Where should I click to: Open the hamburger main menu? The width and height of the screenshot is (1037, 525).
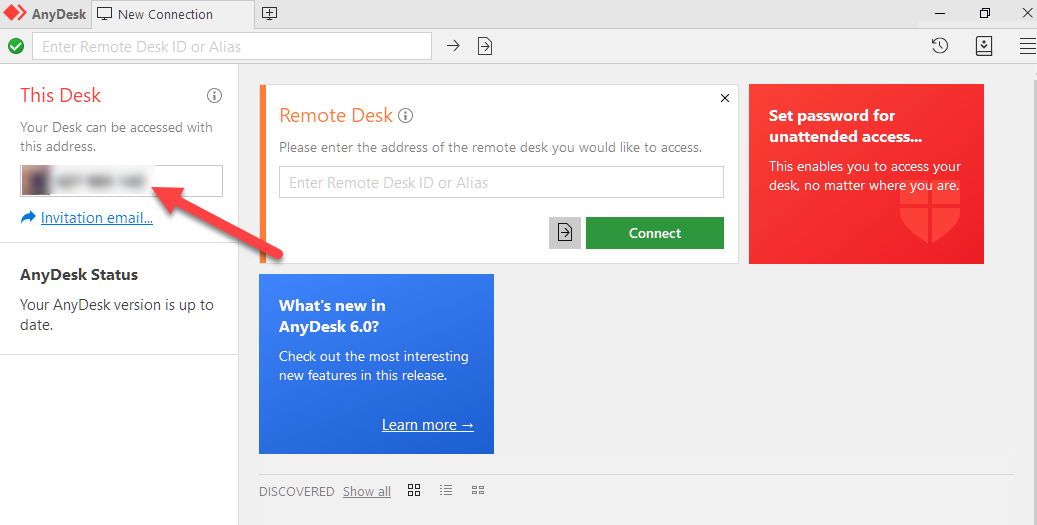click(1028, 46)
